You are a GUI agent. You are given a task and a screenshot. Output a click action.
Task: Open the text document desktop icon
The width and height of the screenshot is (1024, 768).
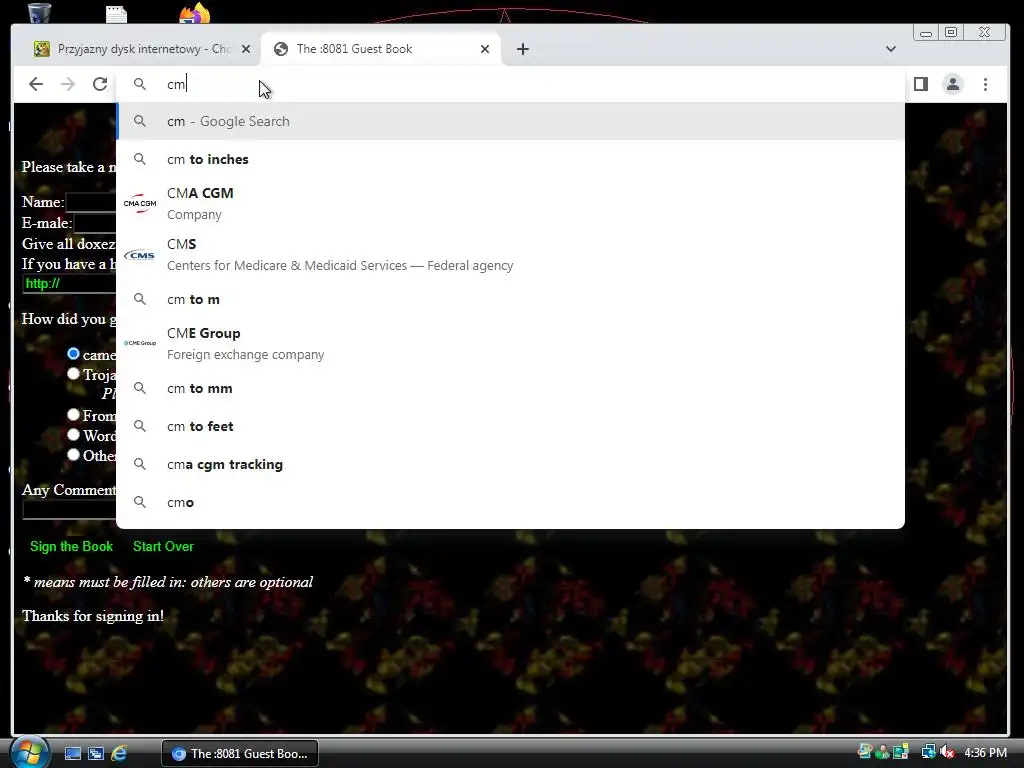(116, 14)
